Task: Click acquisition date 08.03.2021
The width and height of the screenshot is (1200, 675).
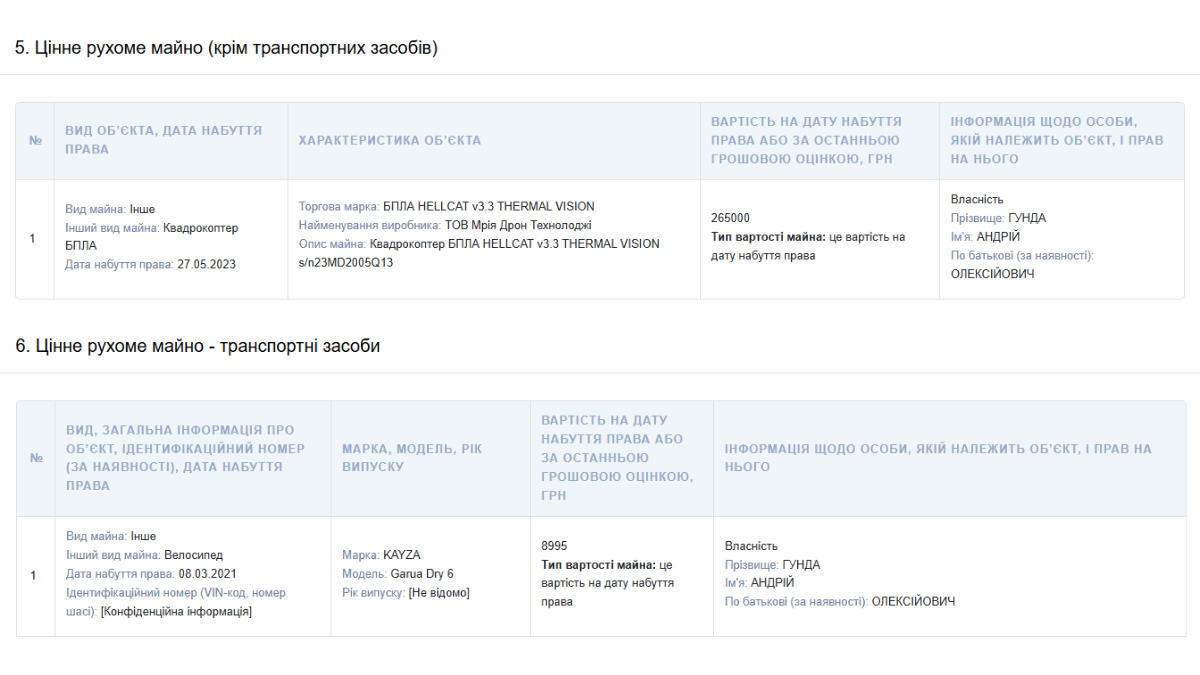Action: pyautogui.click(x=208, y=574)
